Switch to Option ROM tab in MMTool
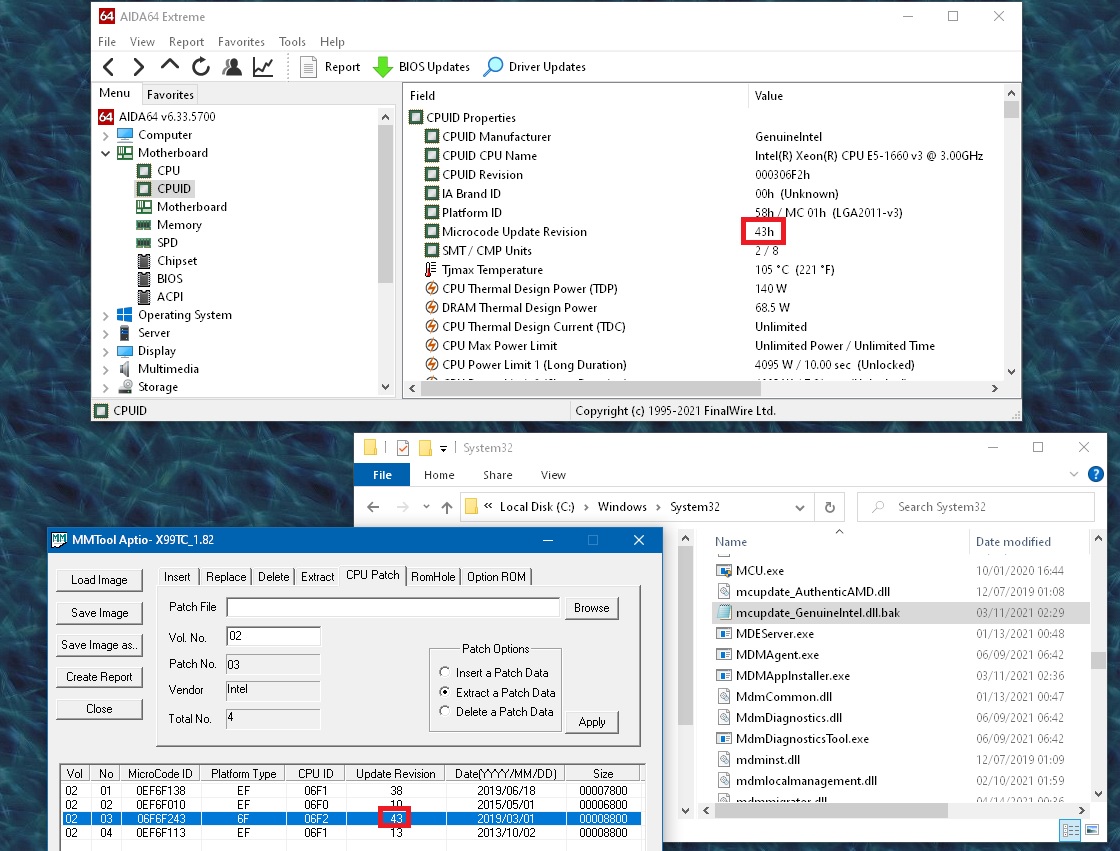This screenshot has width=1120, height=851. (496, 577)
